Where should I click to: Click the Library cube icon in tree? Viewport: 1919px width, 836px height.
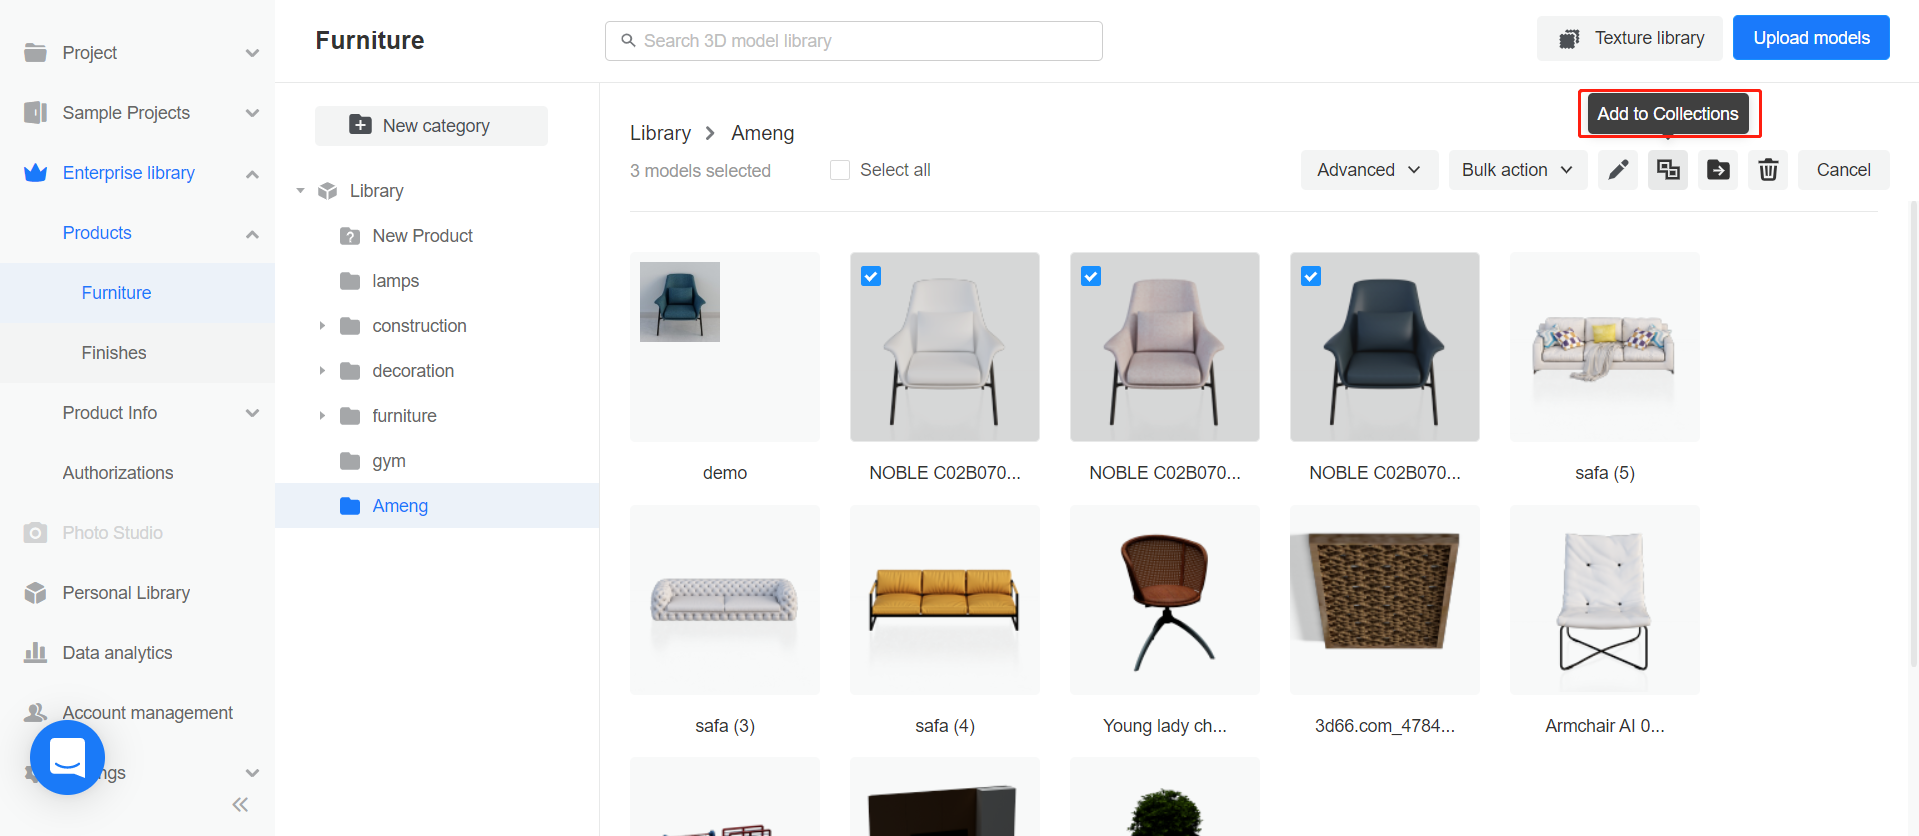(327, 191)
